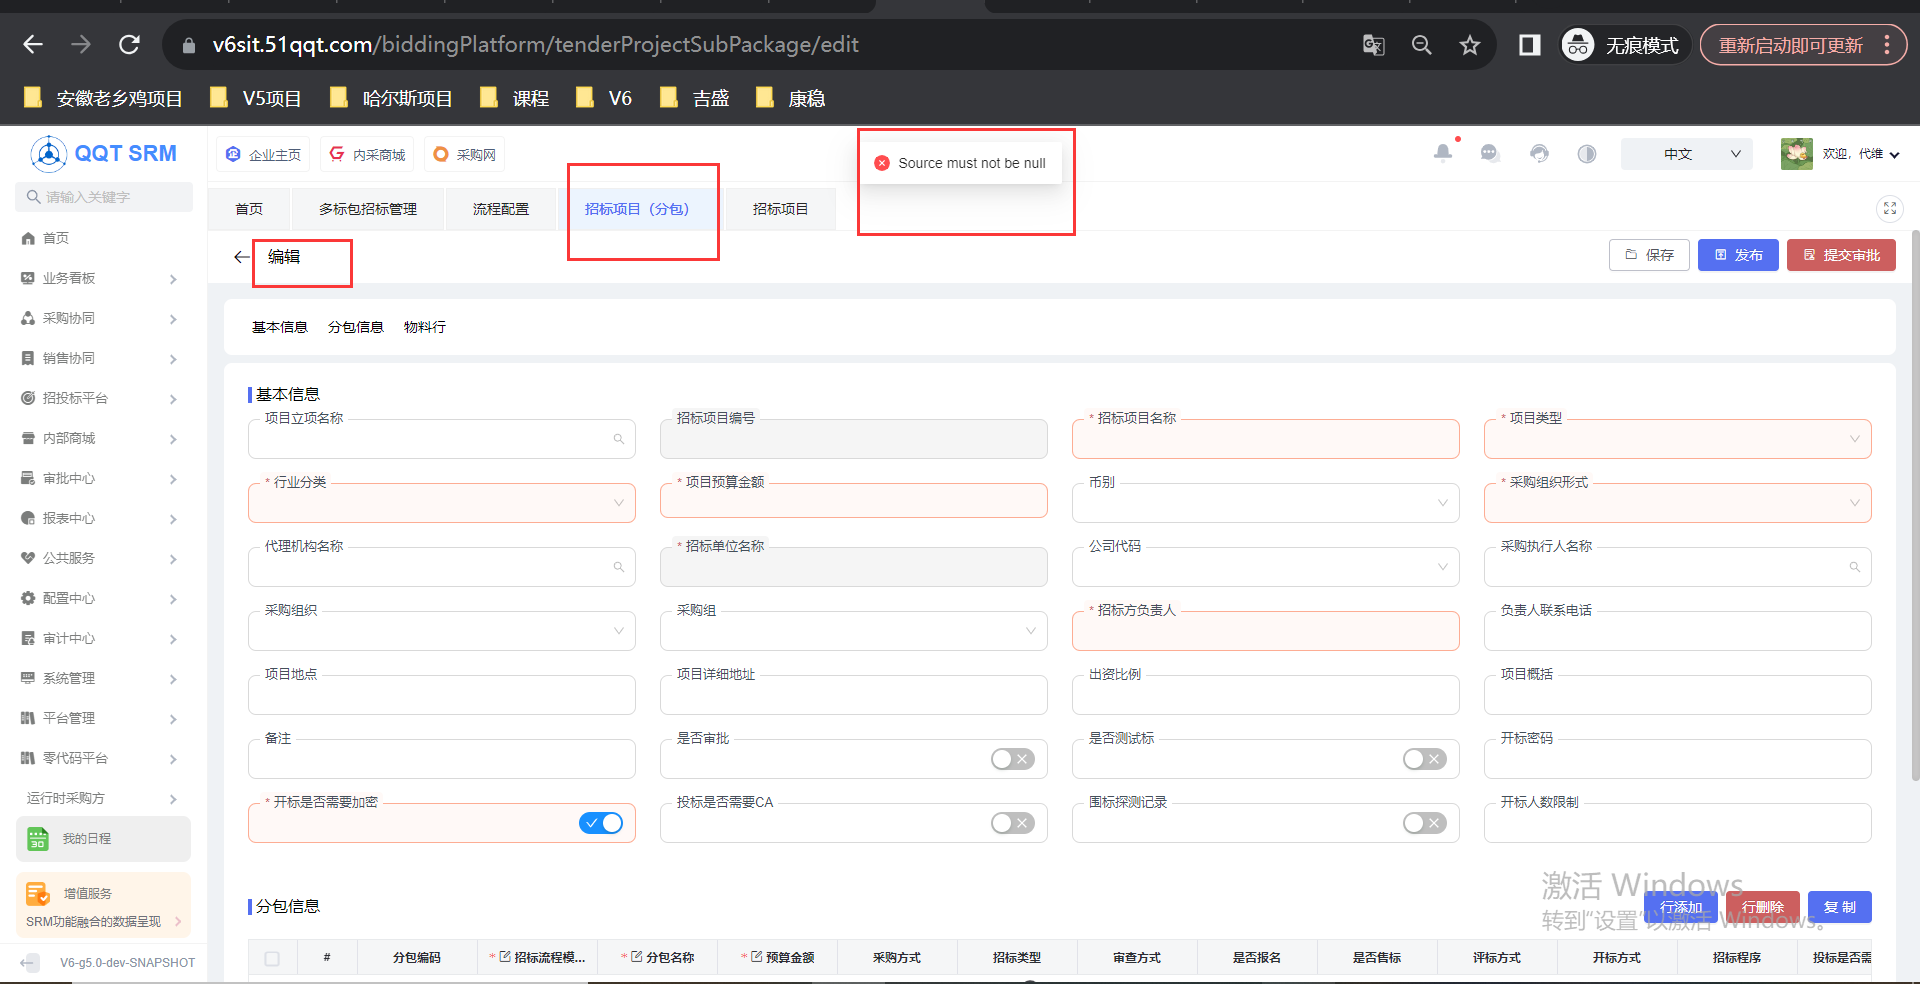Open the 行业分类 dropdown
The width and height of the screenshot is (1920, 984).
(441, 503)
